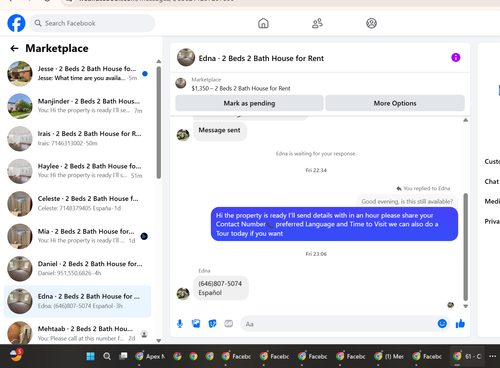The image size is (500, 368).
Task: Open Chat section in right panel
Action: pos(492,182)
